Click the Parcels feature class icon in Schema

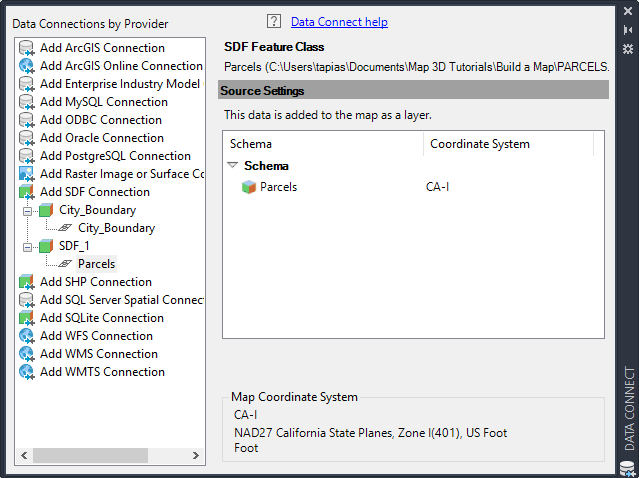pyautogui.click(x=249, y=187)
